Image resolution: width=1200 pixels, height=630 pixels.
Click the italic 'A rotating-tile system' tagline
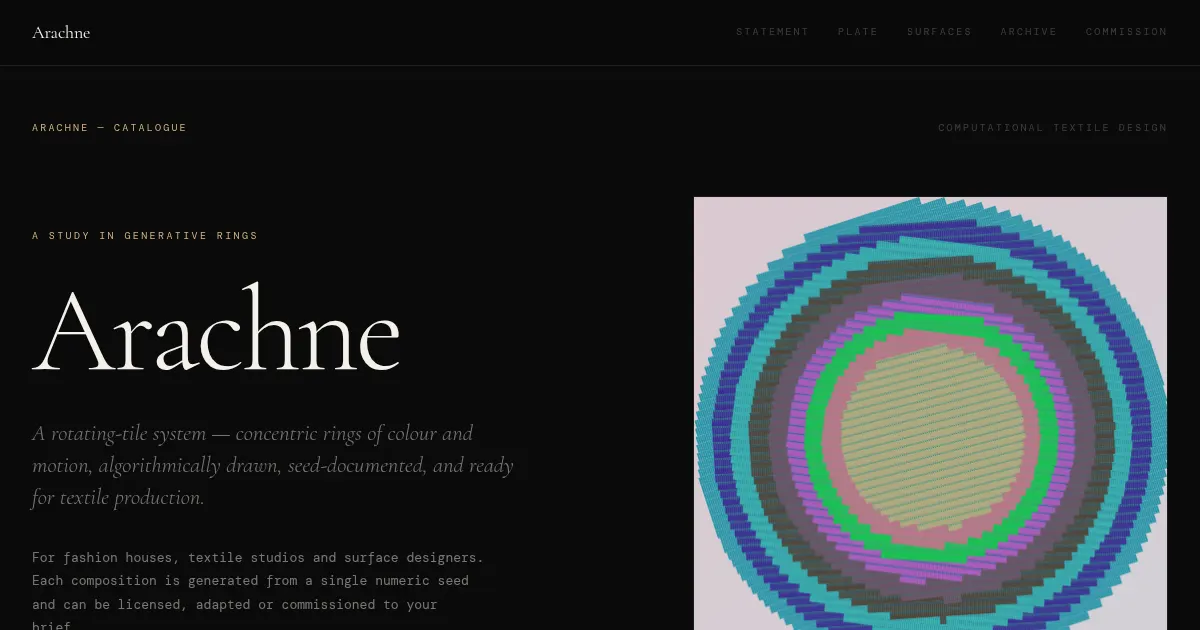[273, 465]
